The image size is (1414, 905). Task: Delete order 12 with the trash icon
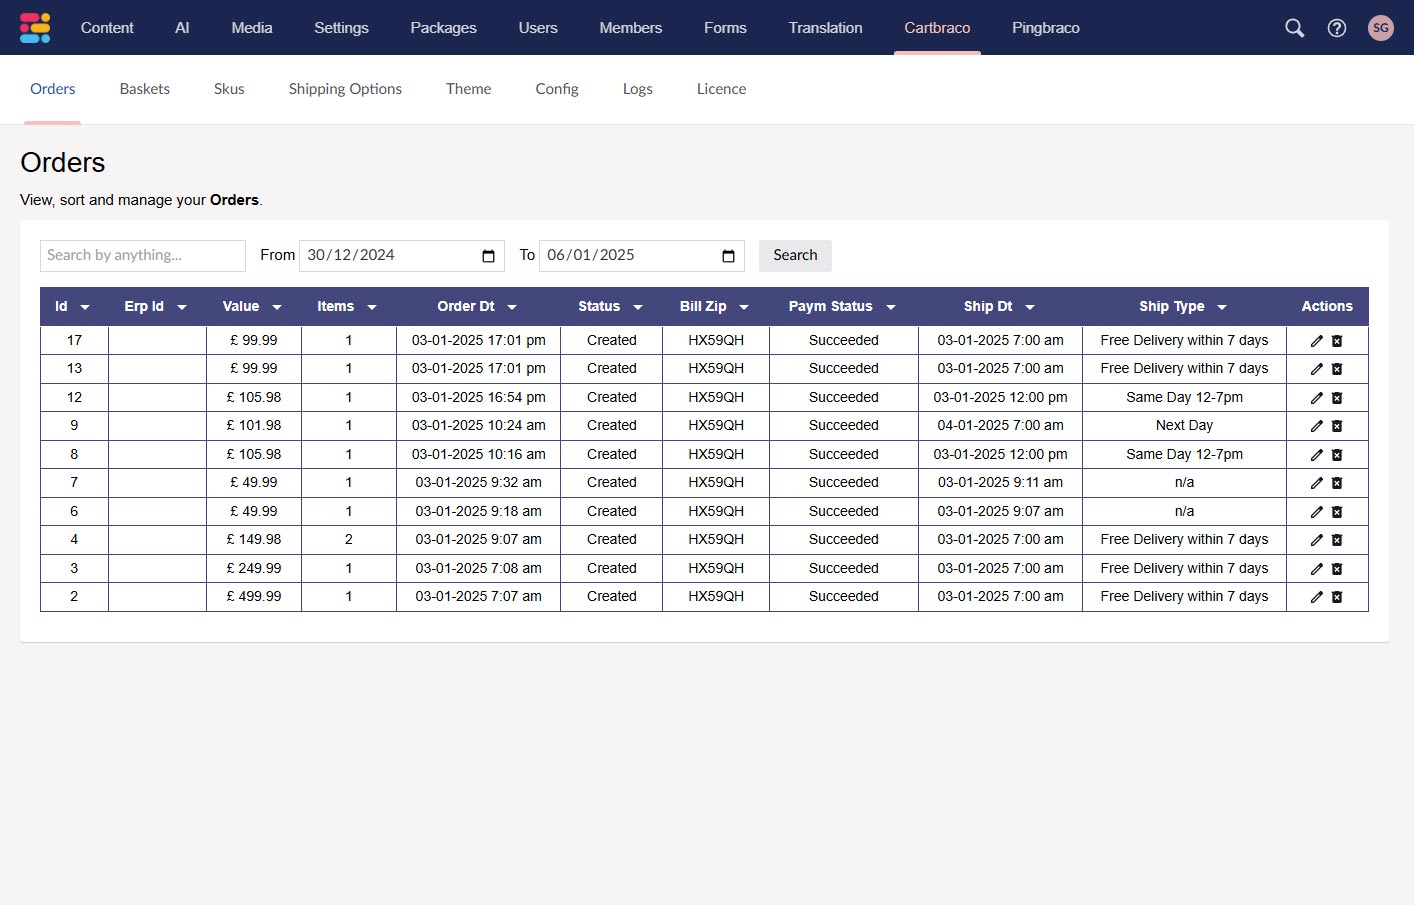tap(1337, 398)
